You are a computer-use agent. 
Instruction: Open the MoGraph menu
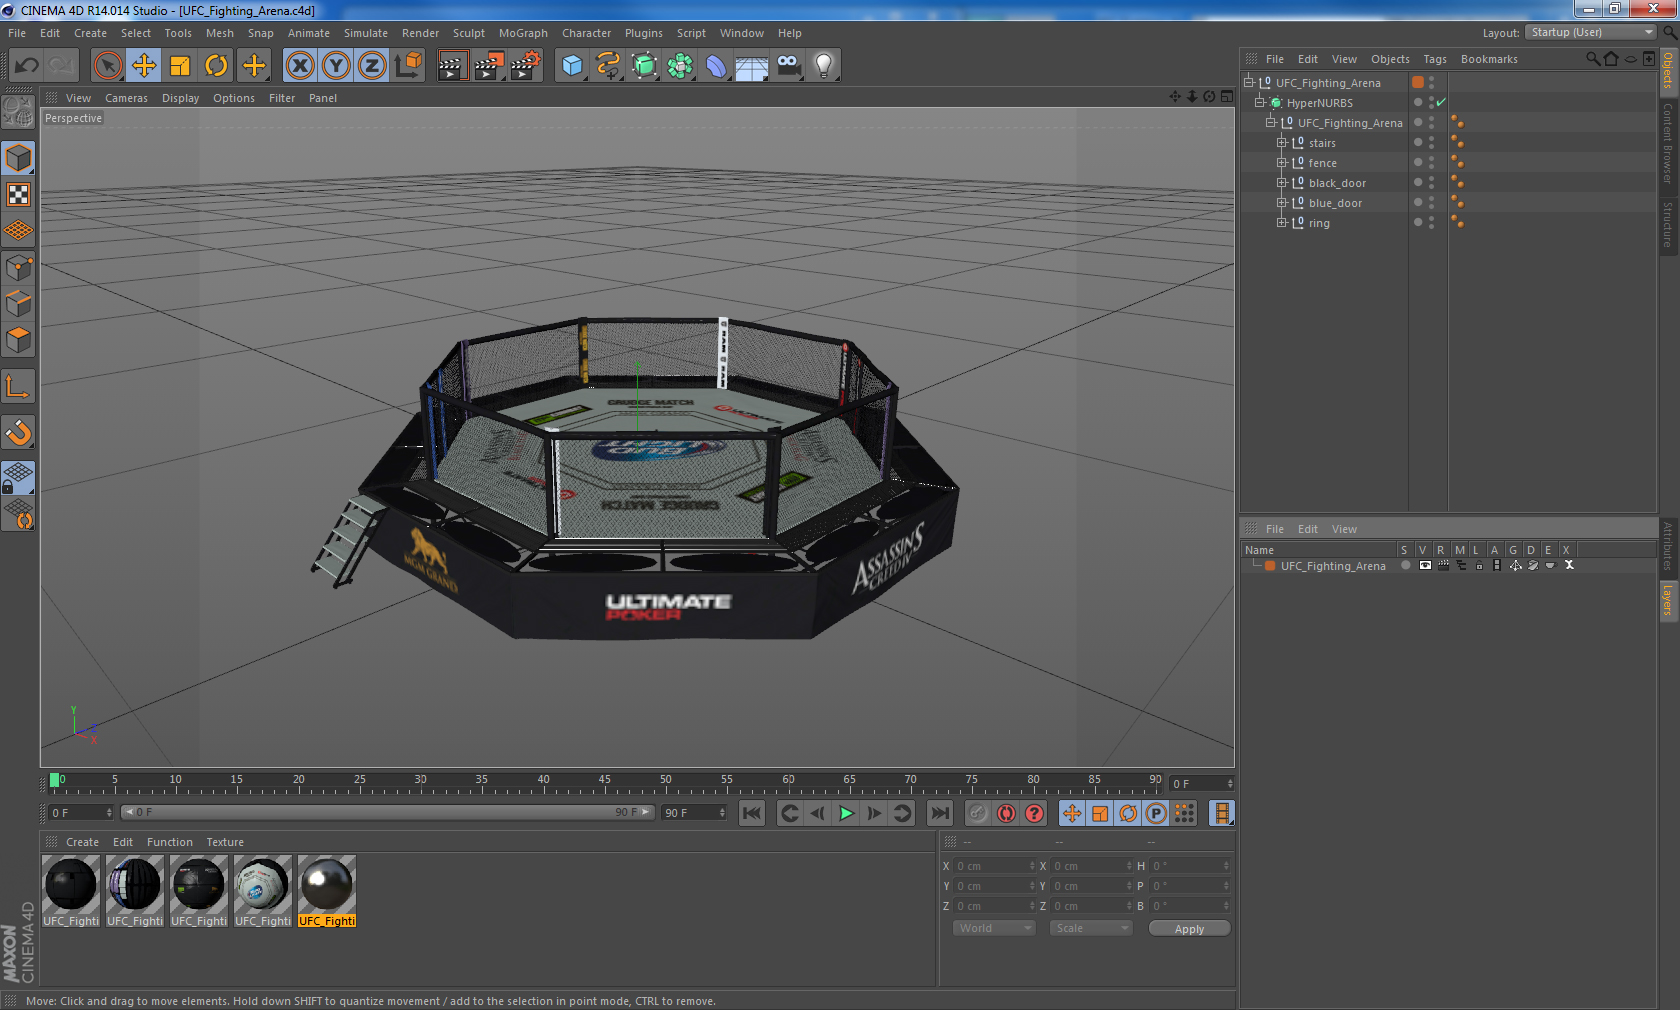(x=523, y=33)
